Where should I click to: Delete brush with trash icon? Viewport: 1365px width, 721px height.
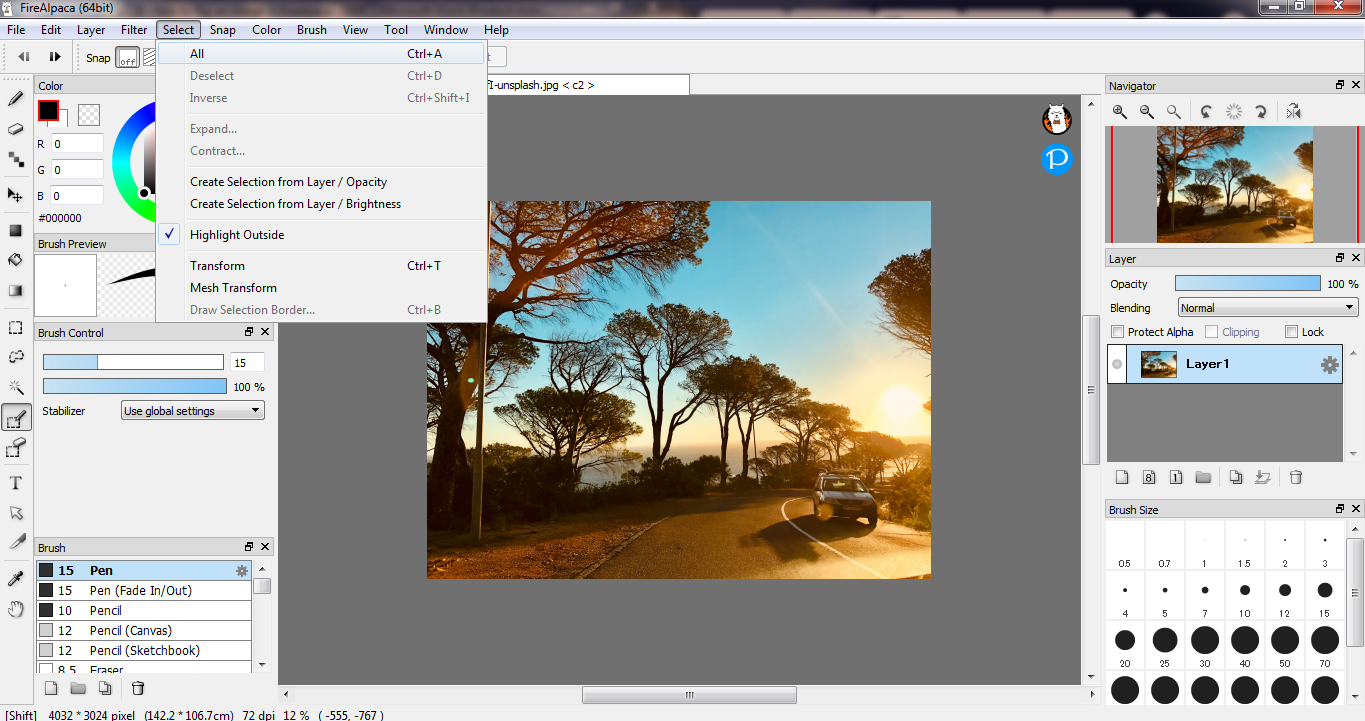point(138,688)
